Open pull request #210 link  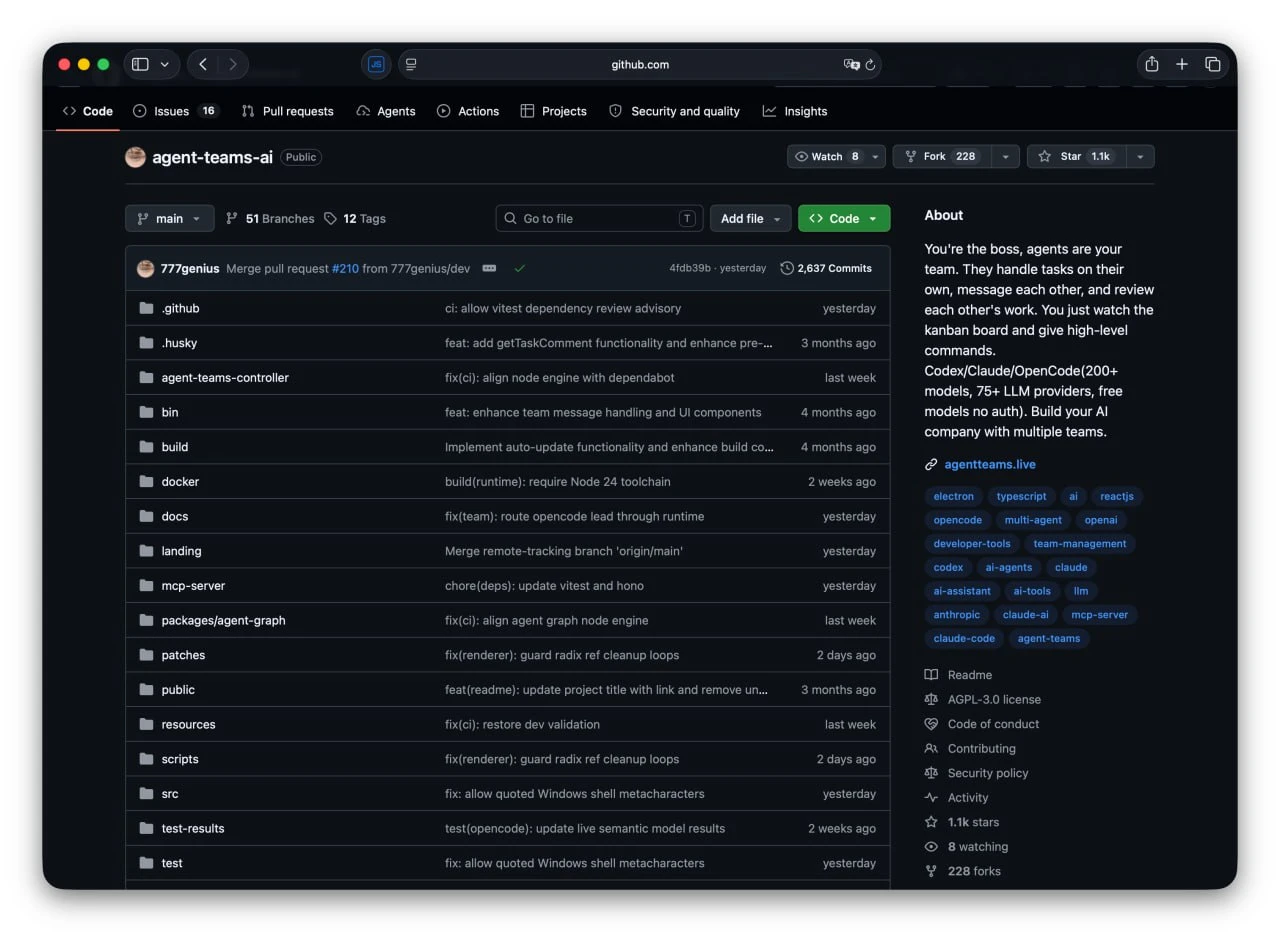coord(345,268)
